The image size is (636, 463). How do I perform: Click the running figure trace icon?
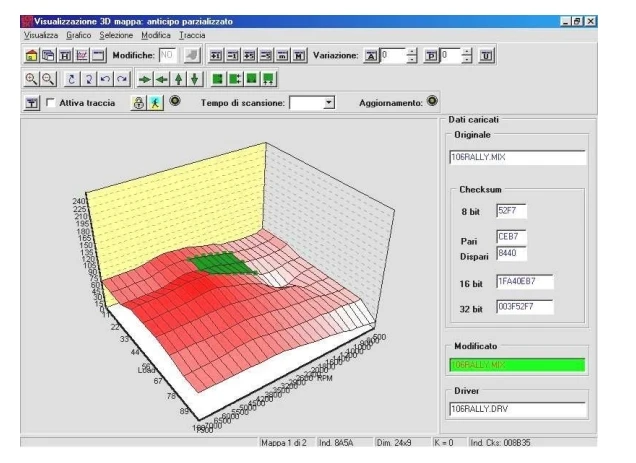[155, 103]
